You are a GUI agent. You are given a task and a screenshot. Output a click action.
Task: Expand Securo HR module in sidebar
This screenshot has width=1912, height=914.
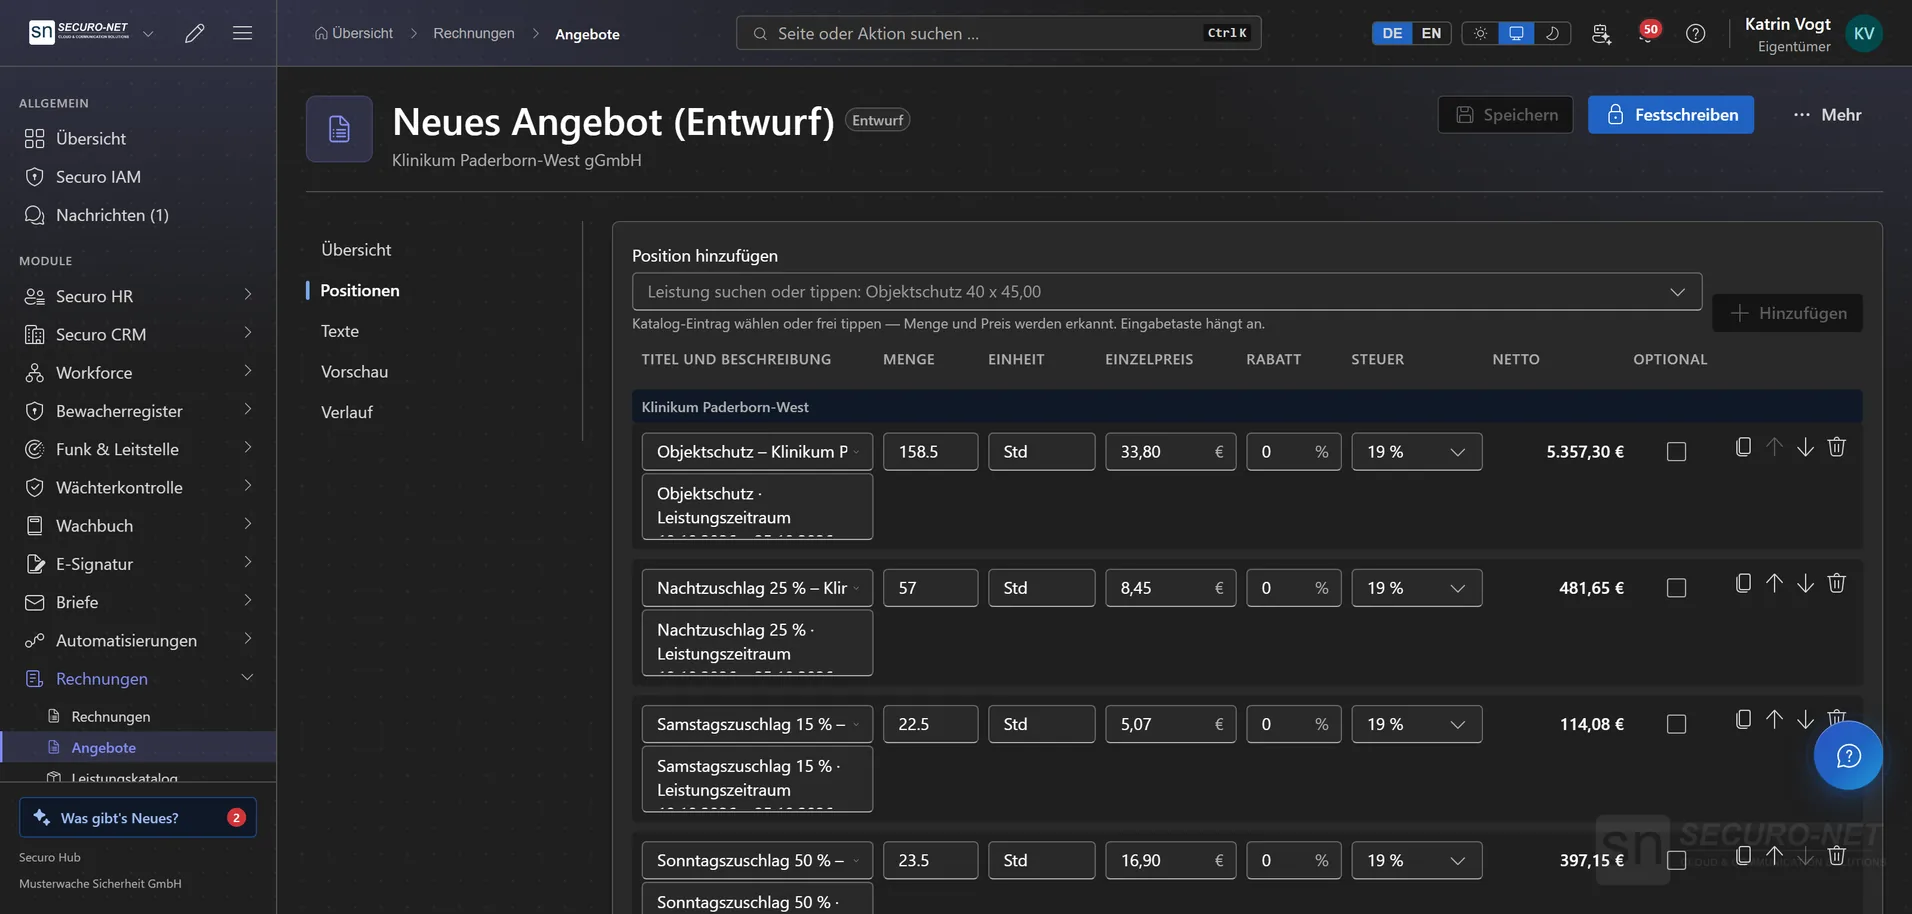click(138, 296)
